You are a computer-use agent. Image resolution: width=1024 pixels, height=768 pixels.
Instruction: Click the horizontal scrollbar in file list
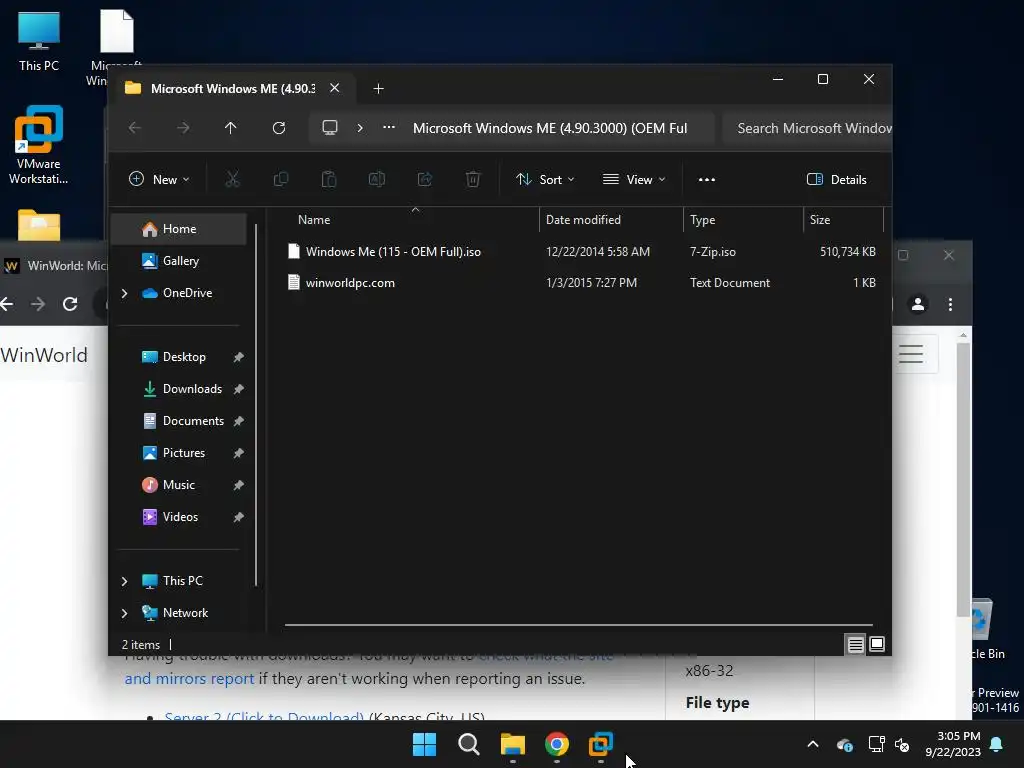[579, 625]
